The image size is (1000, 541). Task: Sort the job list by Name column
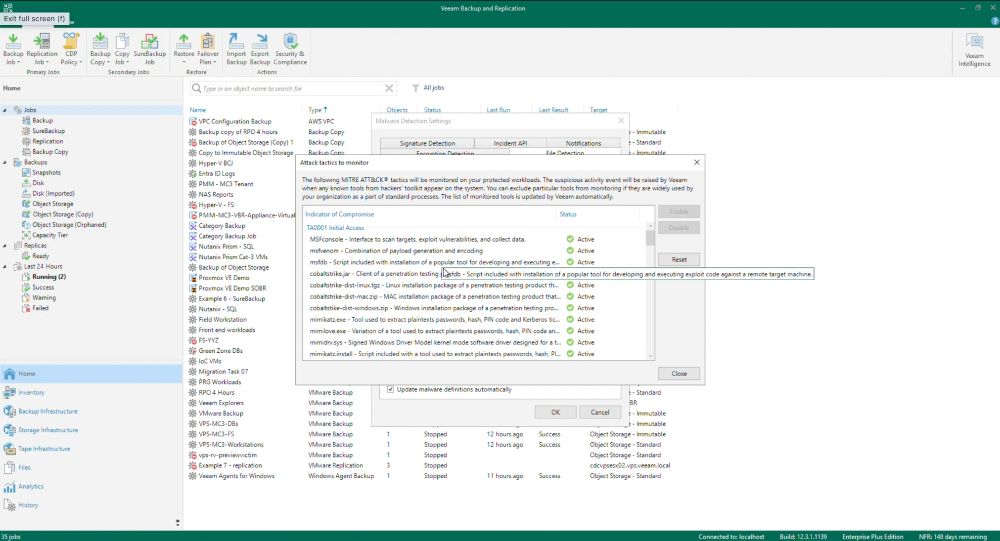(198, 110)
